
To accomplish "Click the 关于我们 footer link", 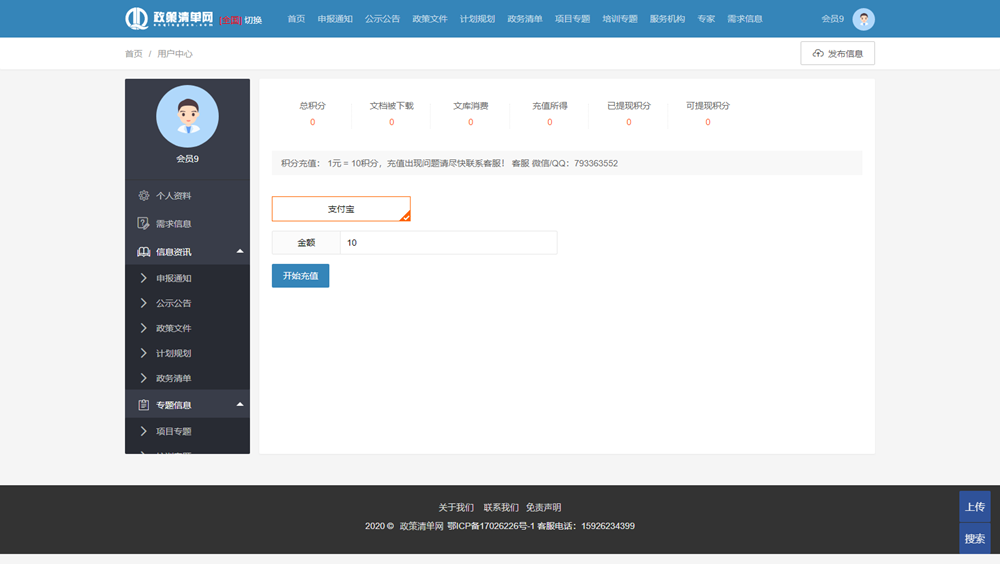I will [456, 507].
